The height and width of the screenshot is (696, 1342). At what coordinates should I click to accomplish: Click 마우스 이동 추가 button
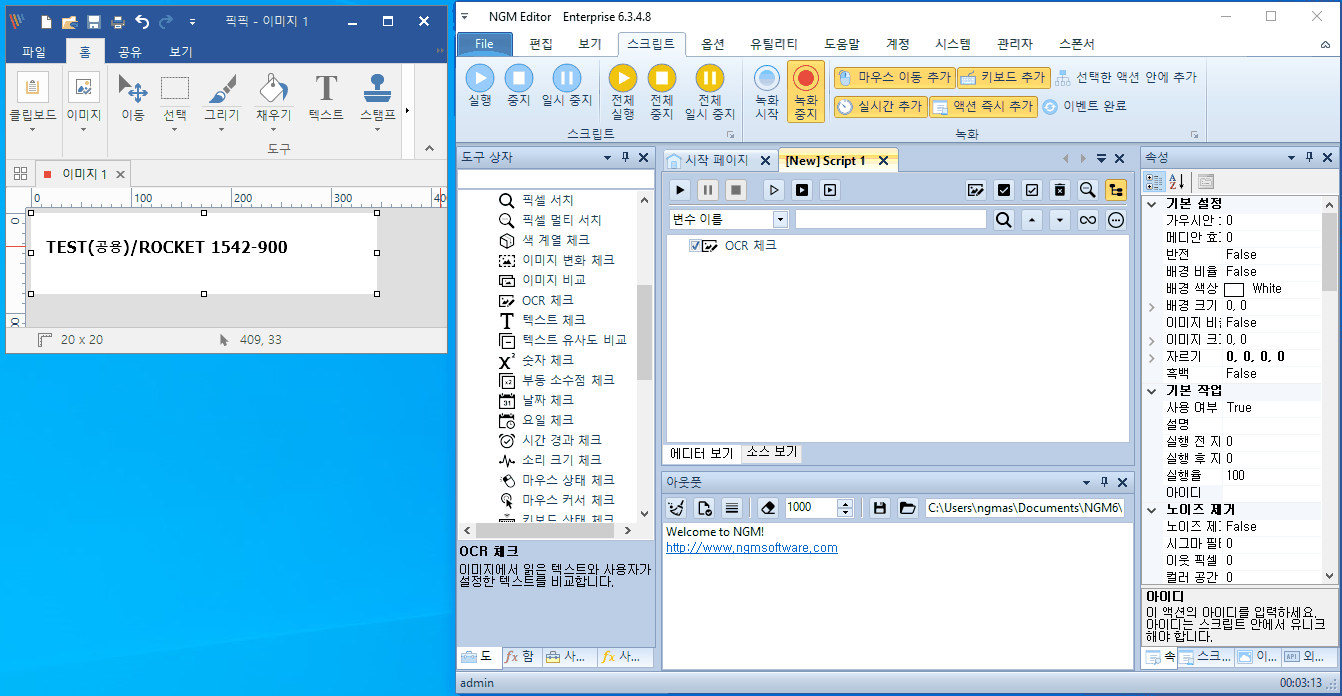(893, 77)
